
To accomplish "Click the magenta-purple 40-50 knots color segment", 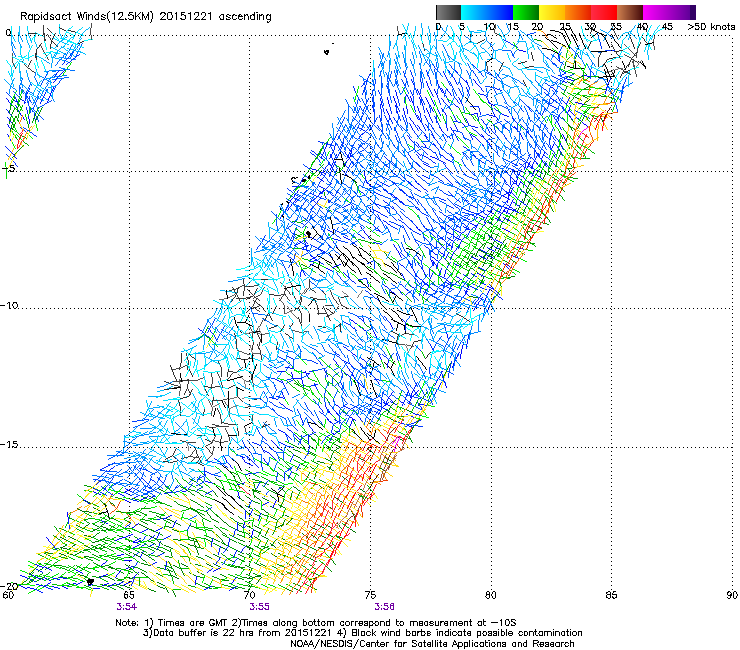I will [x=669, y=12].
